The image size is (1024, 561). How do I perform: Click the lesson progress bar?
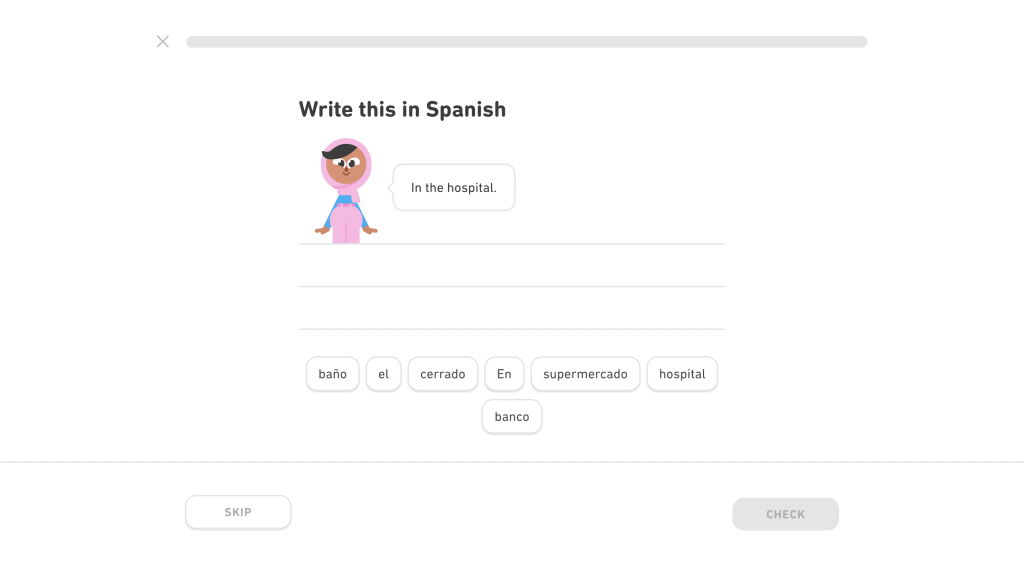(x=527, y=42)
